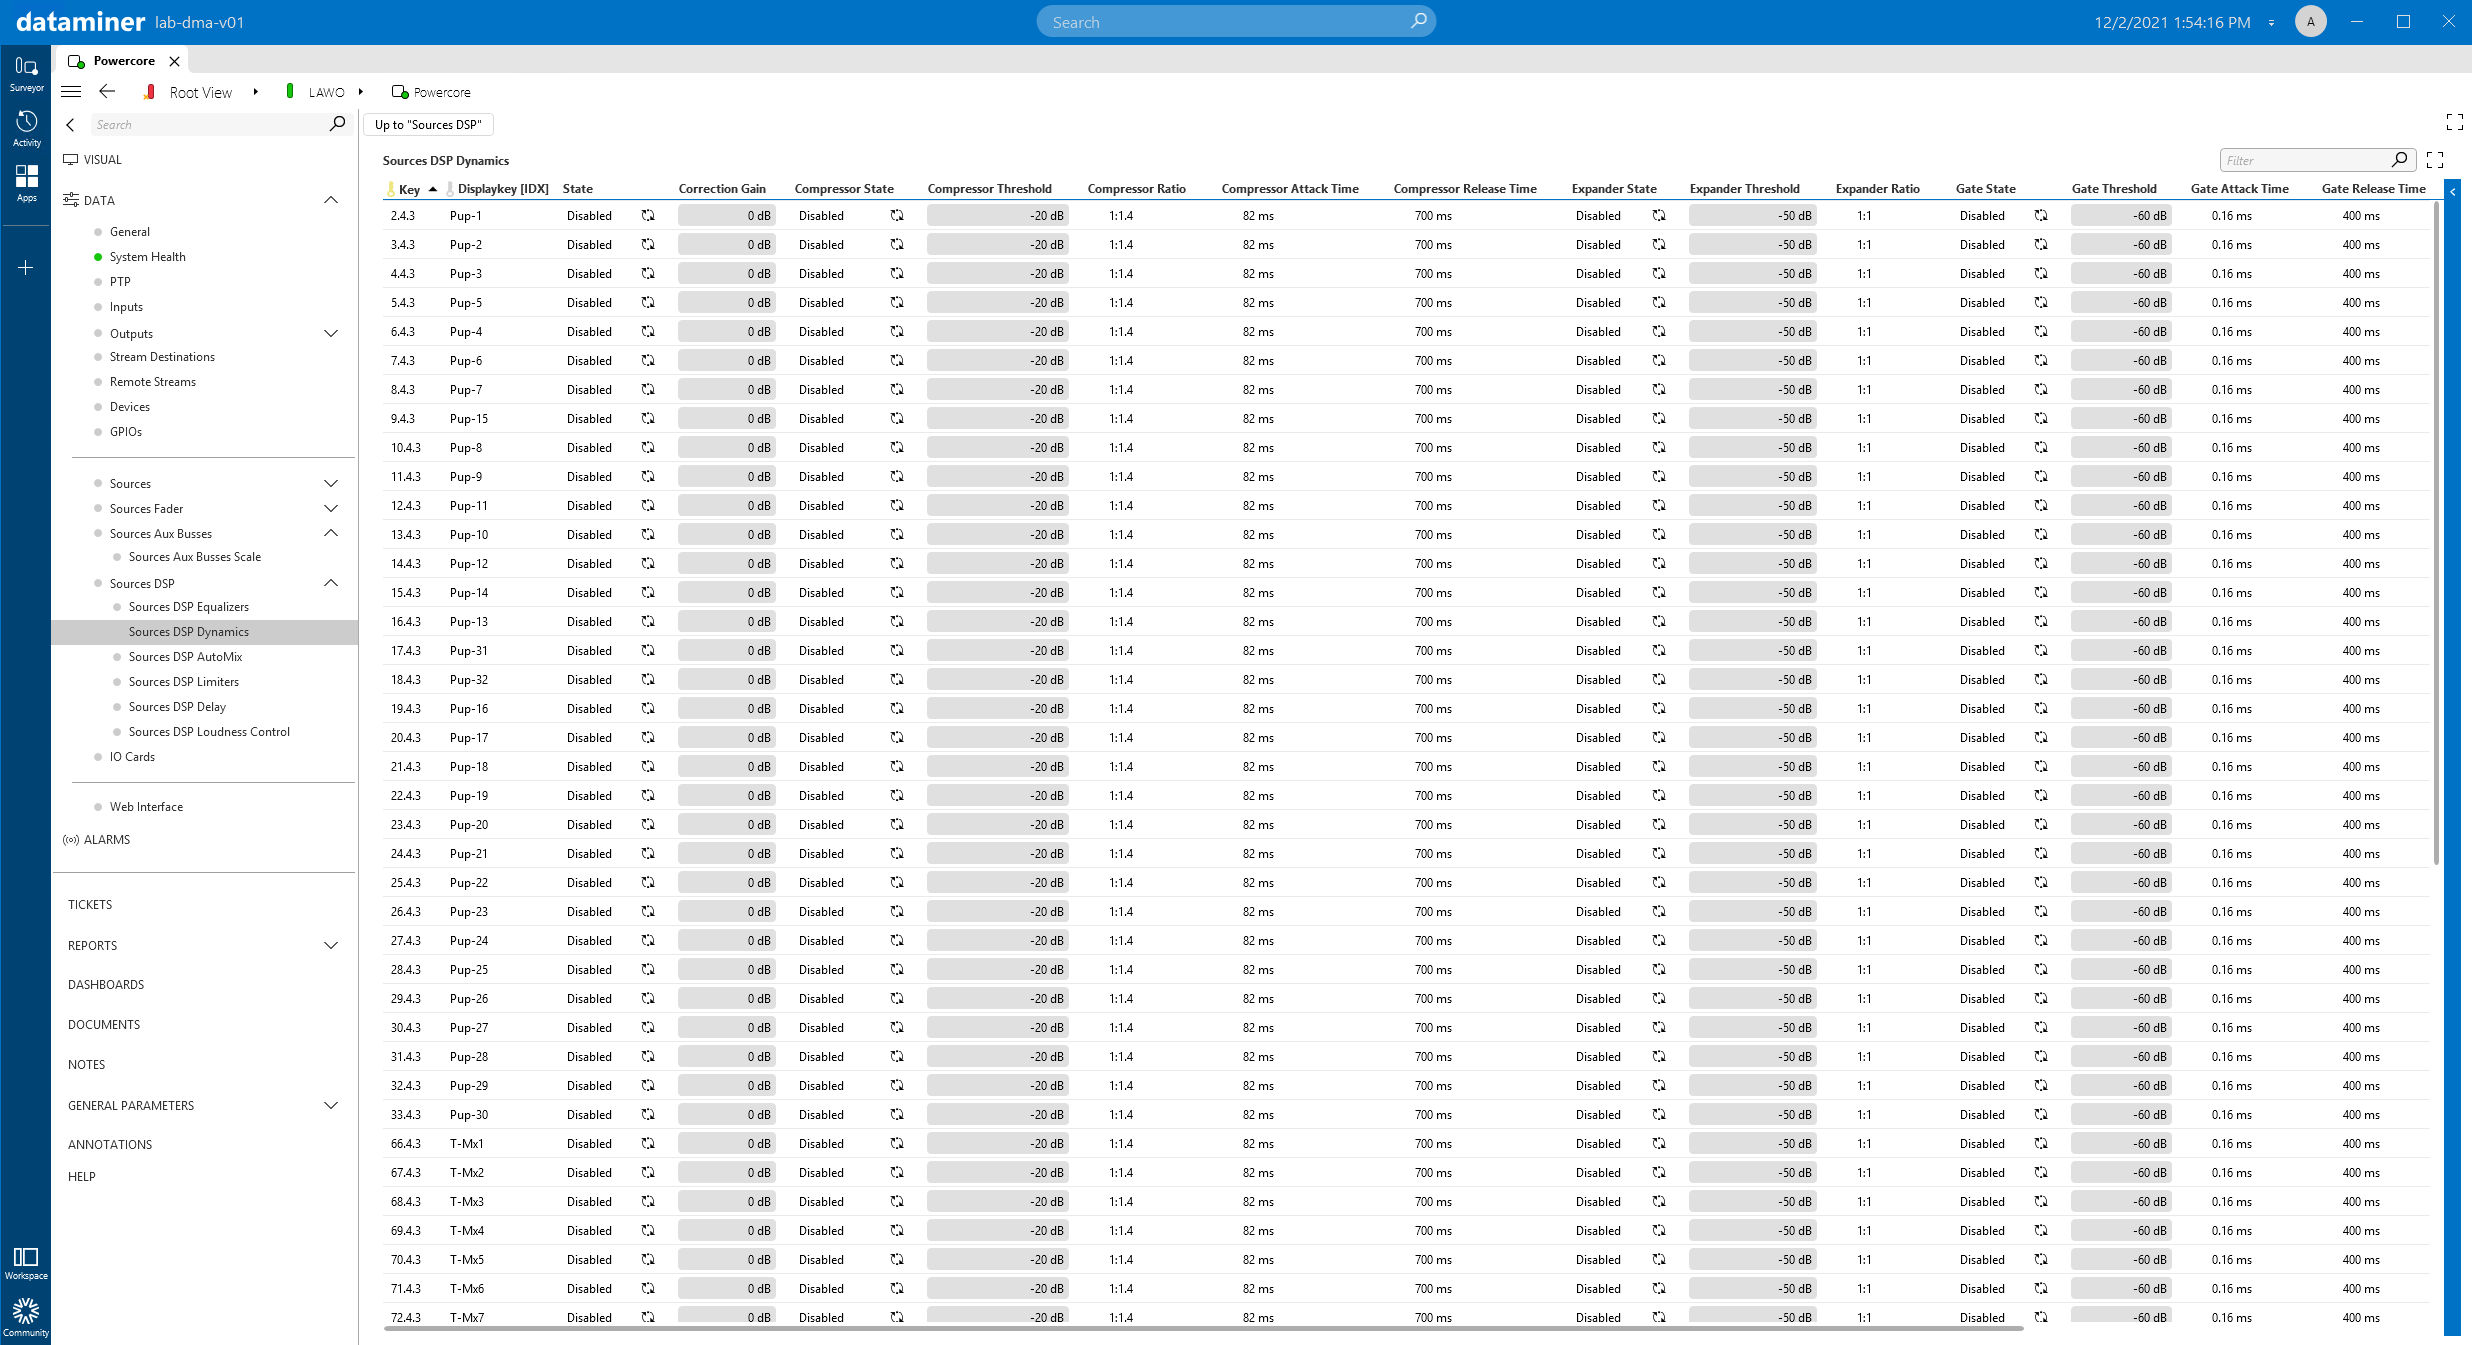Select Sources DSP AutoMix tree item
This screenshot has height=1345, width=2472.
pyautogui.click(x=185, y=656)
